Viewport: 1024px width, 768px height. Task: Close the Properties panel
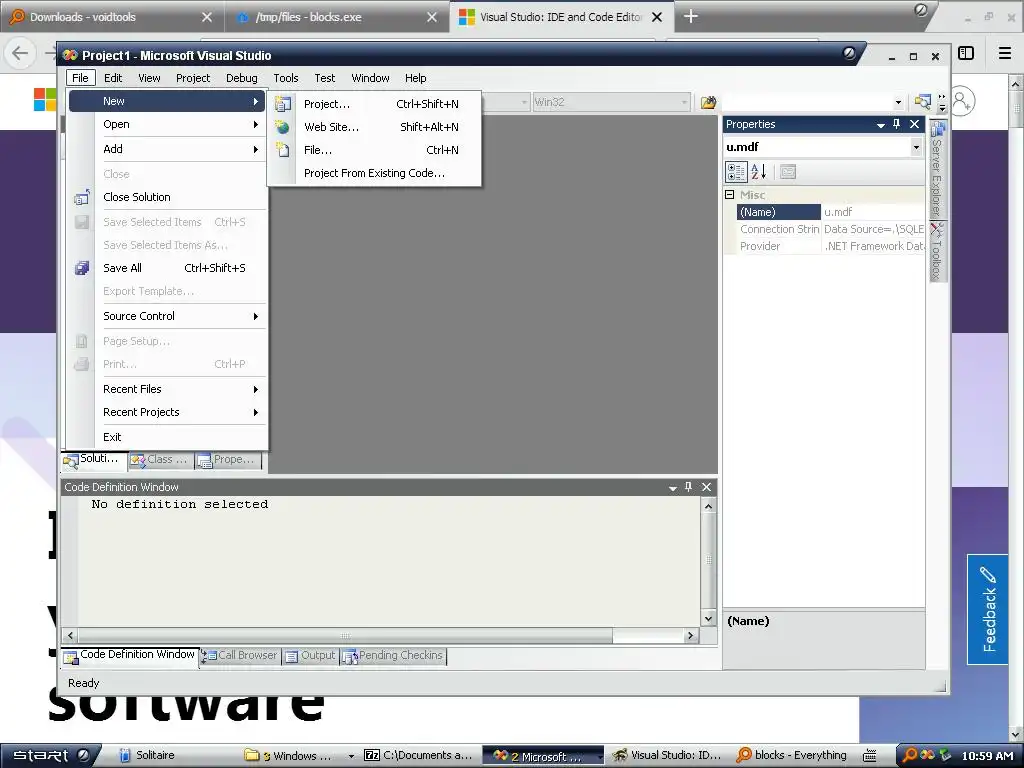point(915,124)
